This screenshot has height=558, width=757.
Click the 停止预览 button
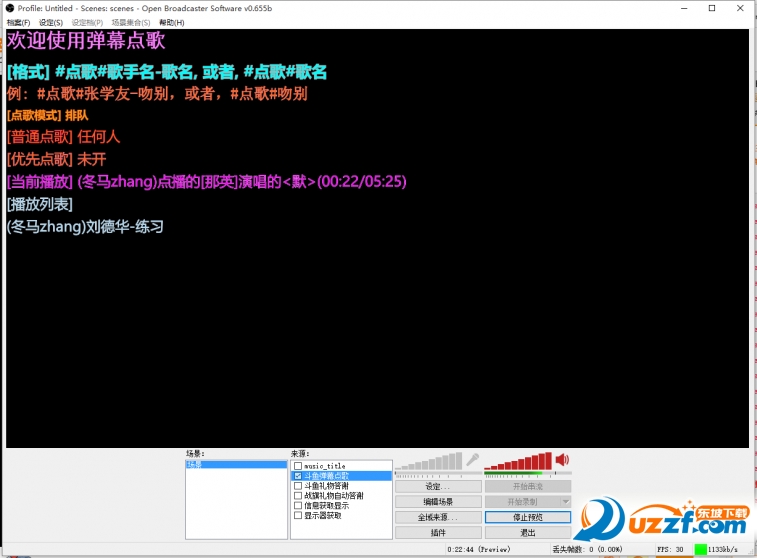[x=527, y=518]
